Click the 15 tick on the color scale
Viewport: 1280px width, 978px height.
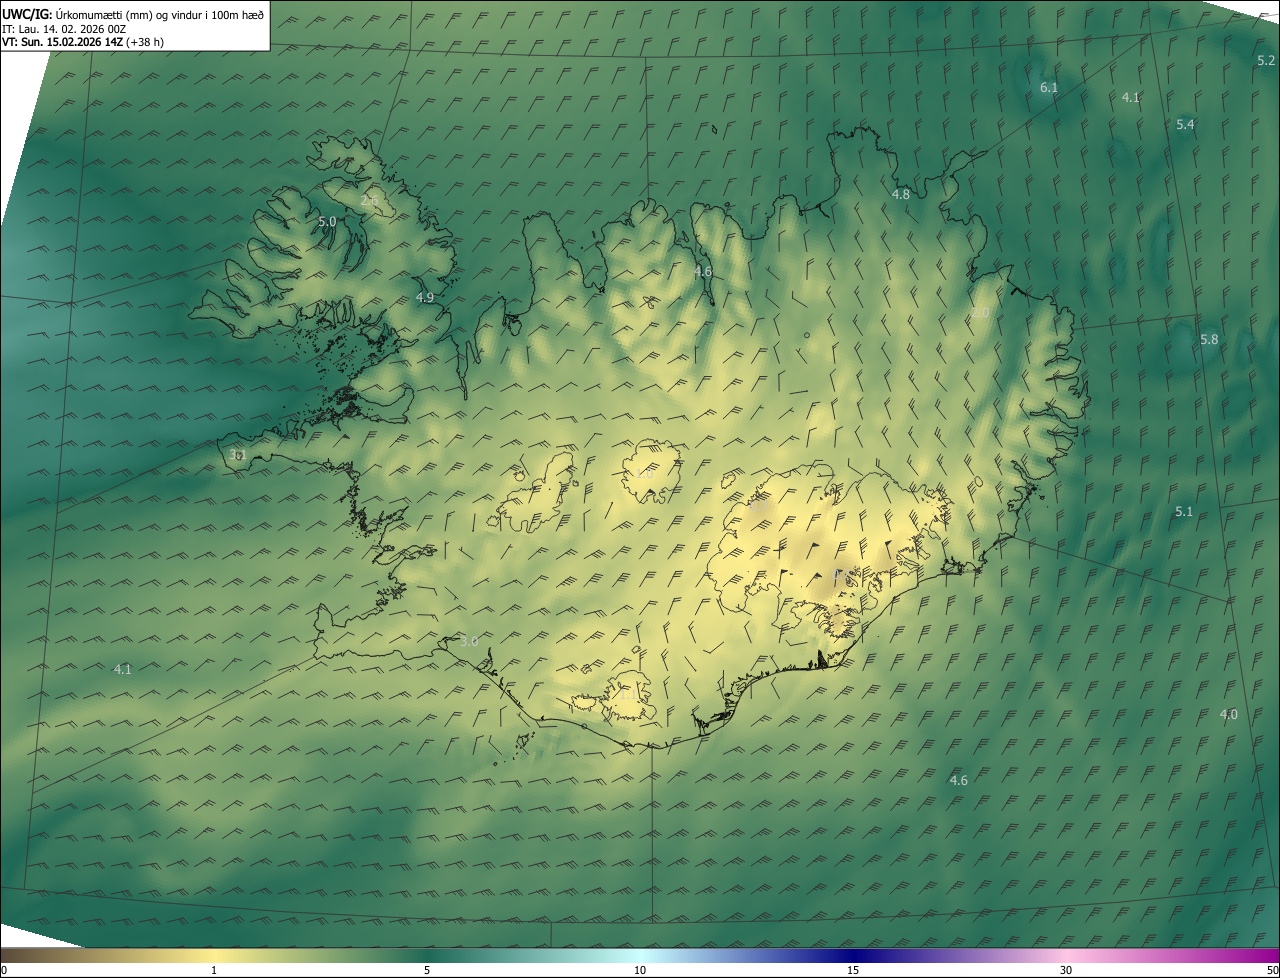(853, 970)
